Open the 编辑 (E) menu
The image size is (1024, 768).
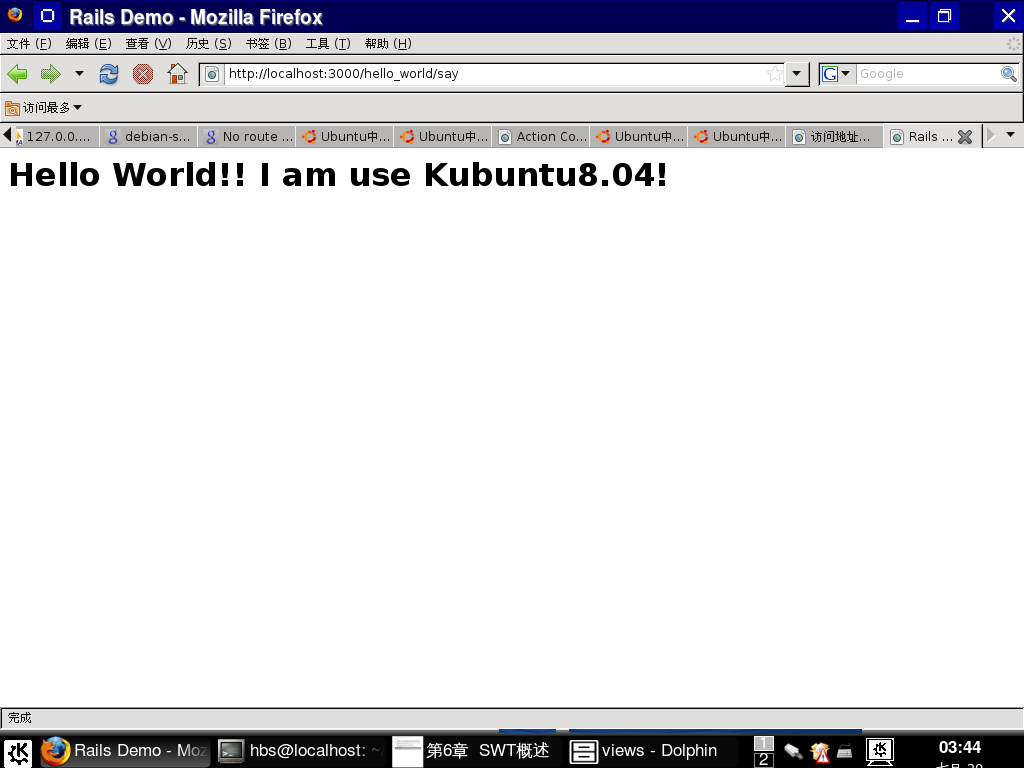[88, 44]
